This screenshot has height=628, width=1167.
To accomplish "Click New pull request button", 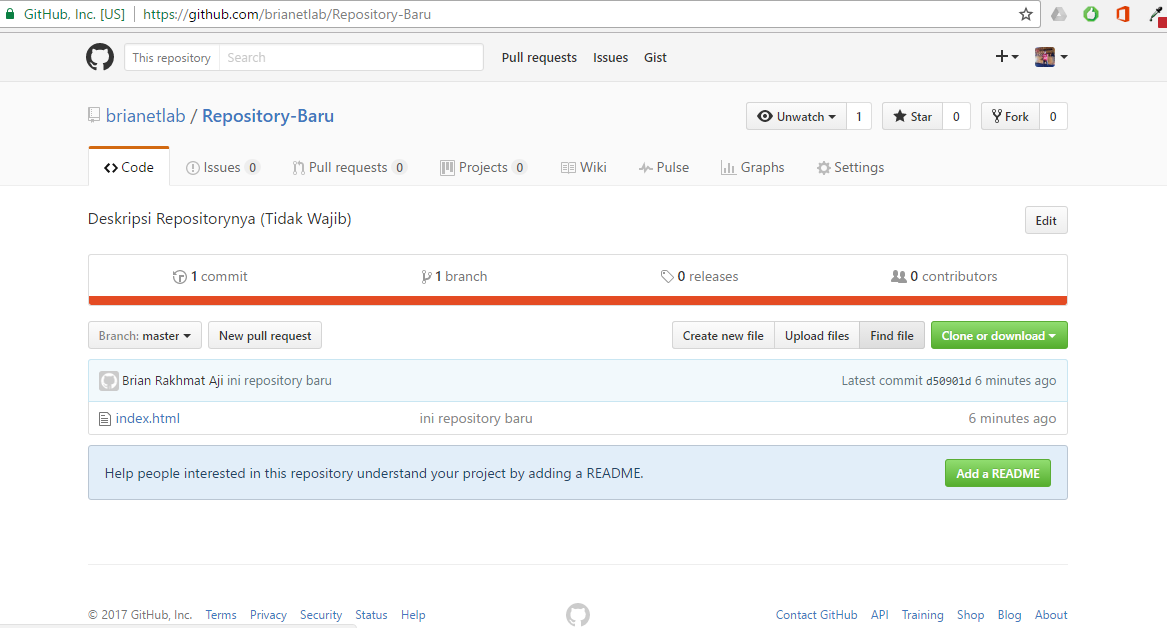I will (265, 336).
